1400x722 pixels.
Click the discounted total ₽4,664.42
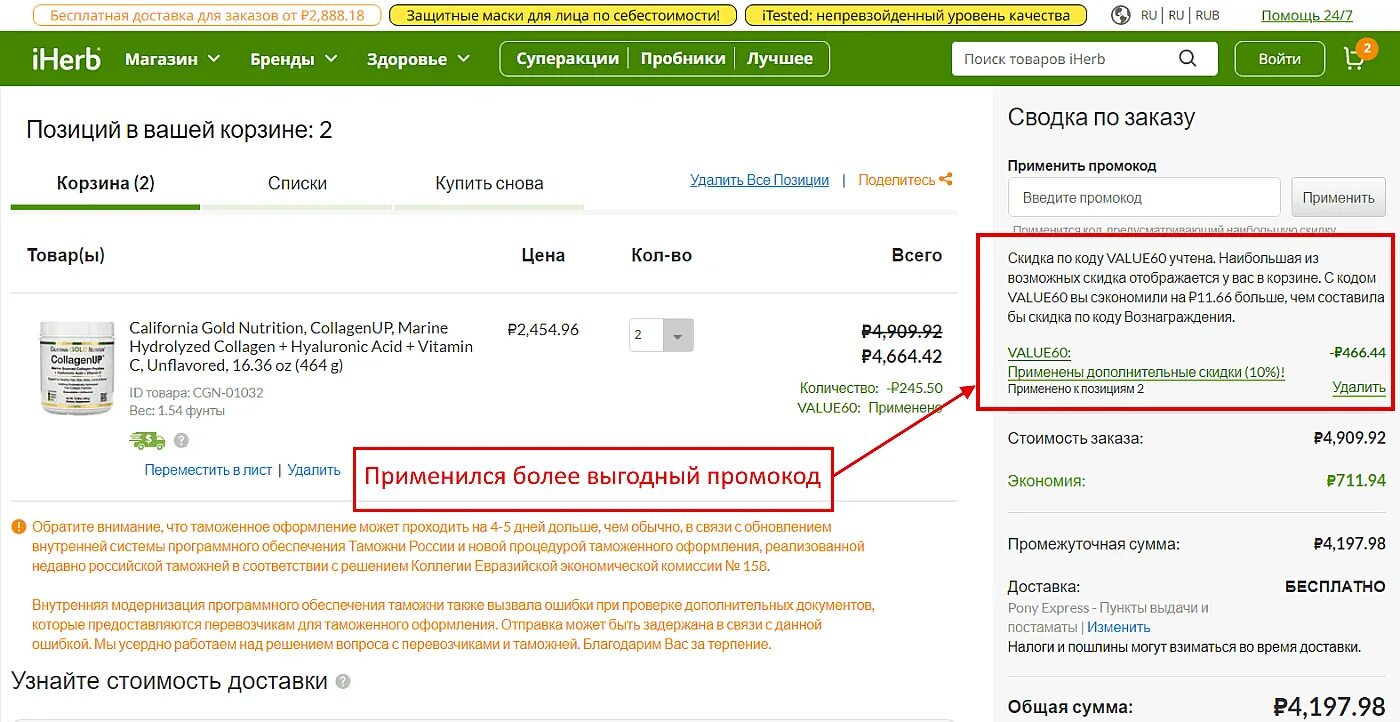pos(901,356)
